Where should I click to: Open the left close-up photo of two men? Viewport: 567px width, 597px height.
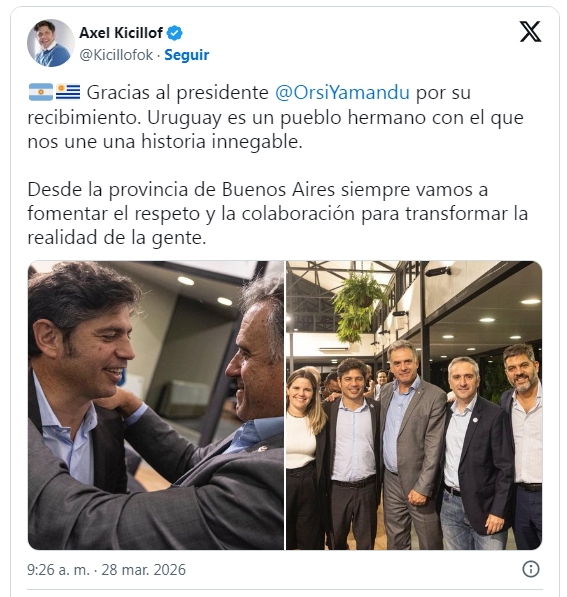pyautogui.click(x=156, y=405)
